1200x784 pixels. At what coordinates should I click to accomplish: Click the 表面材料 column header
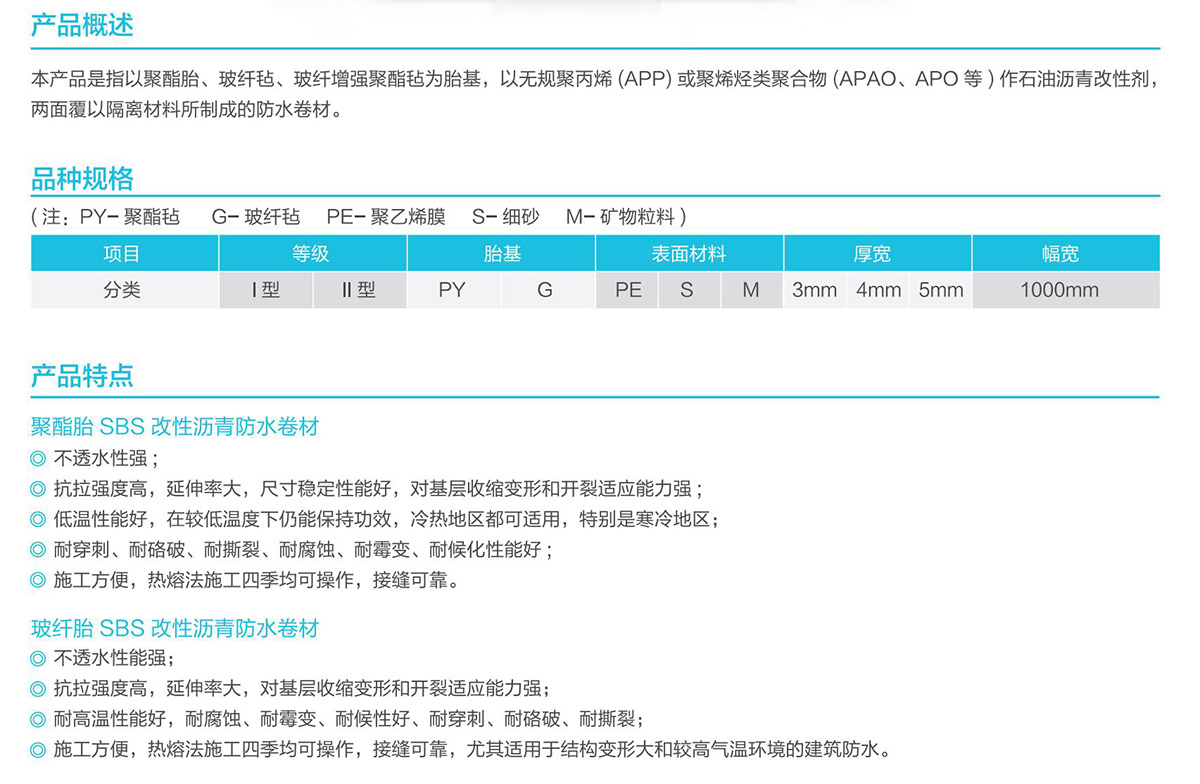(x=689, y=254)
